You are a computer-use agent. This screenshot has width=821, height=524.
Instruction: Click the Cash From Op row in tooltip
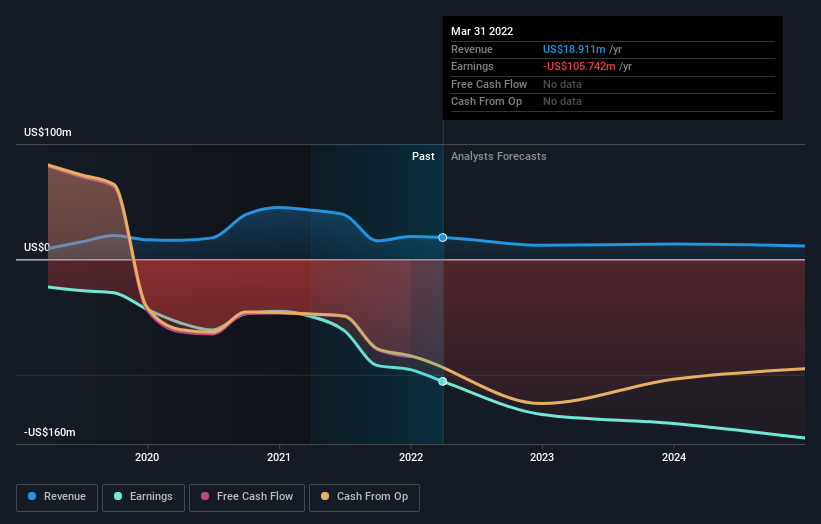pos(613,102)
